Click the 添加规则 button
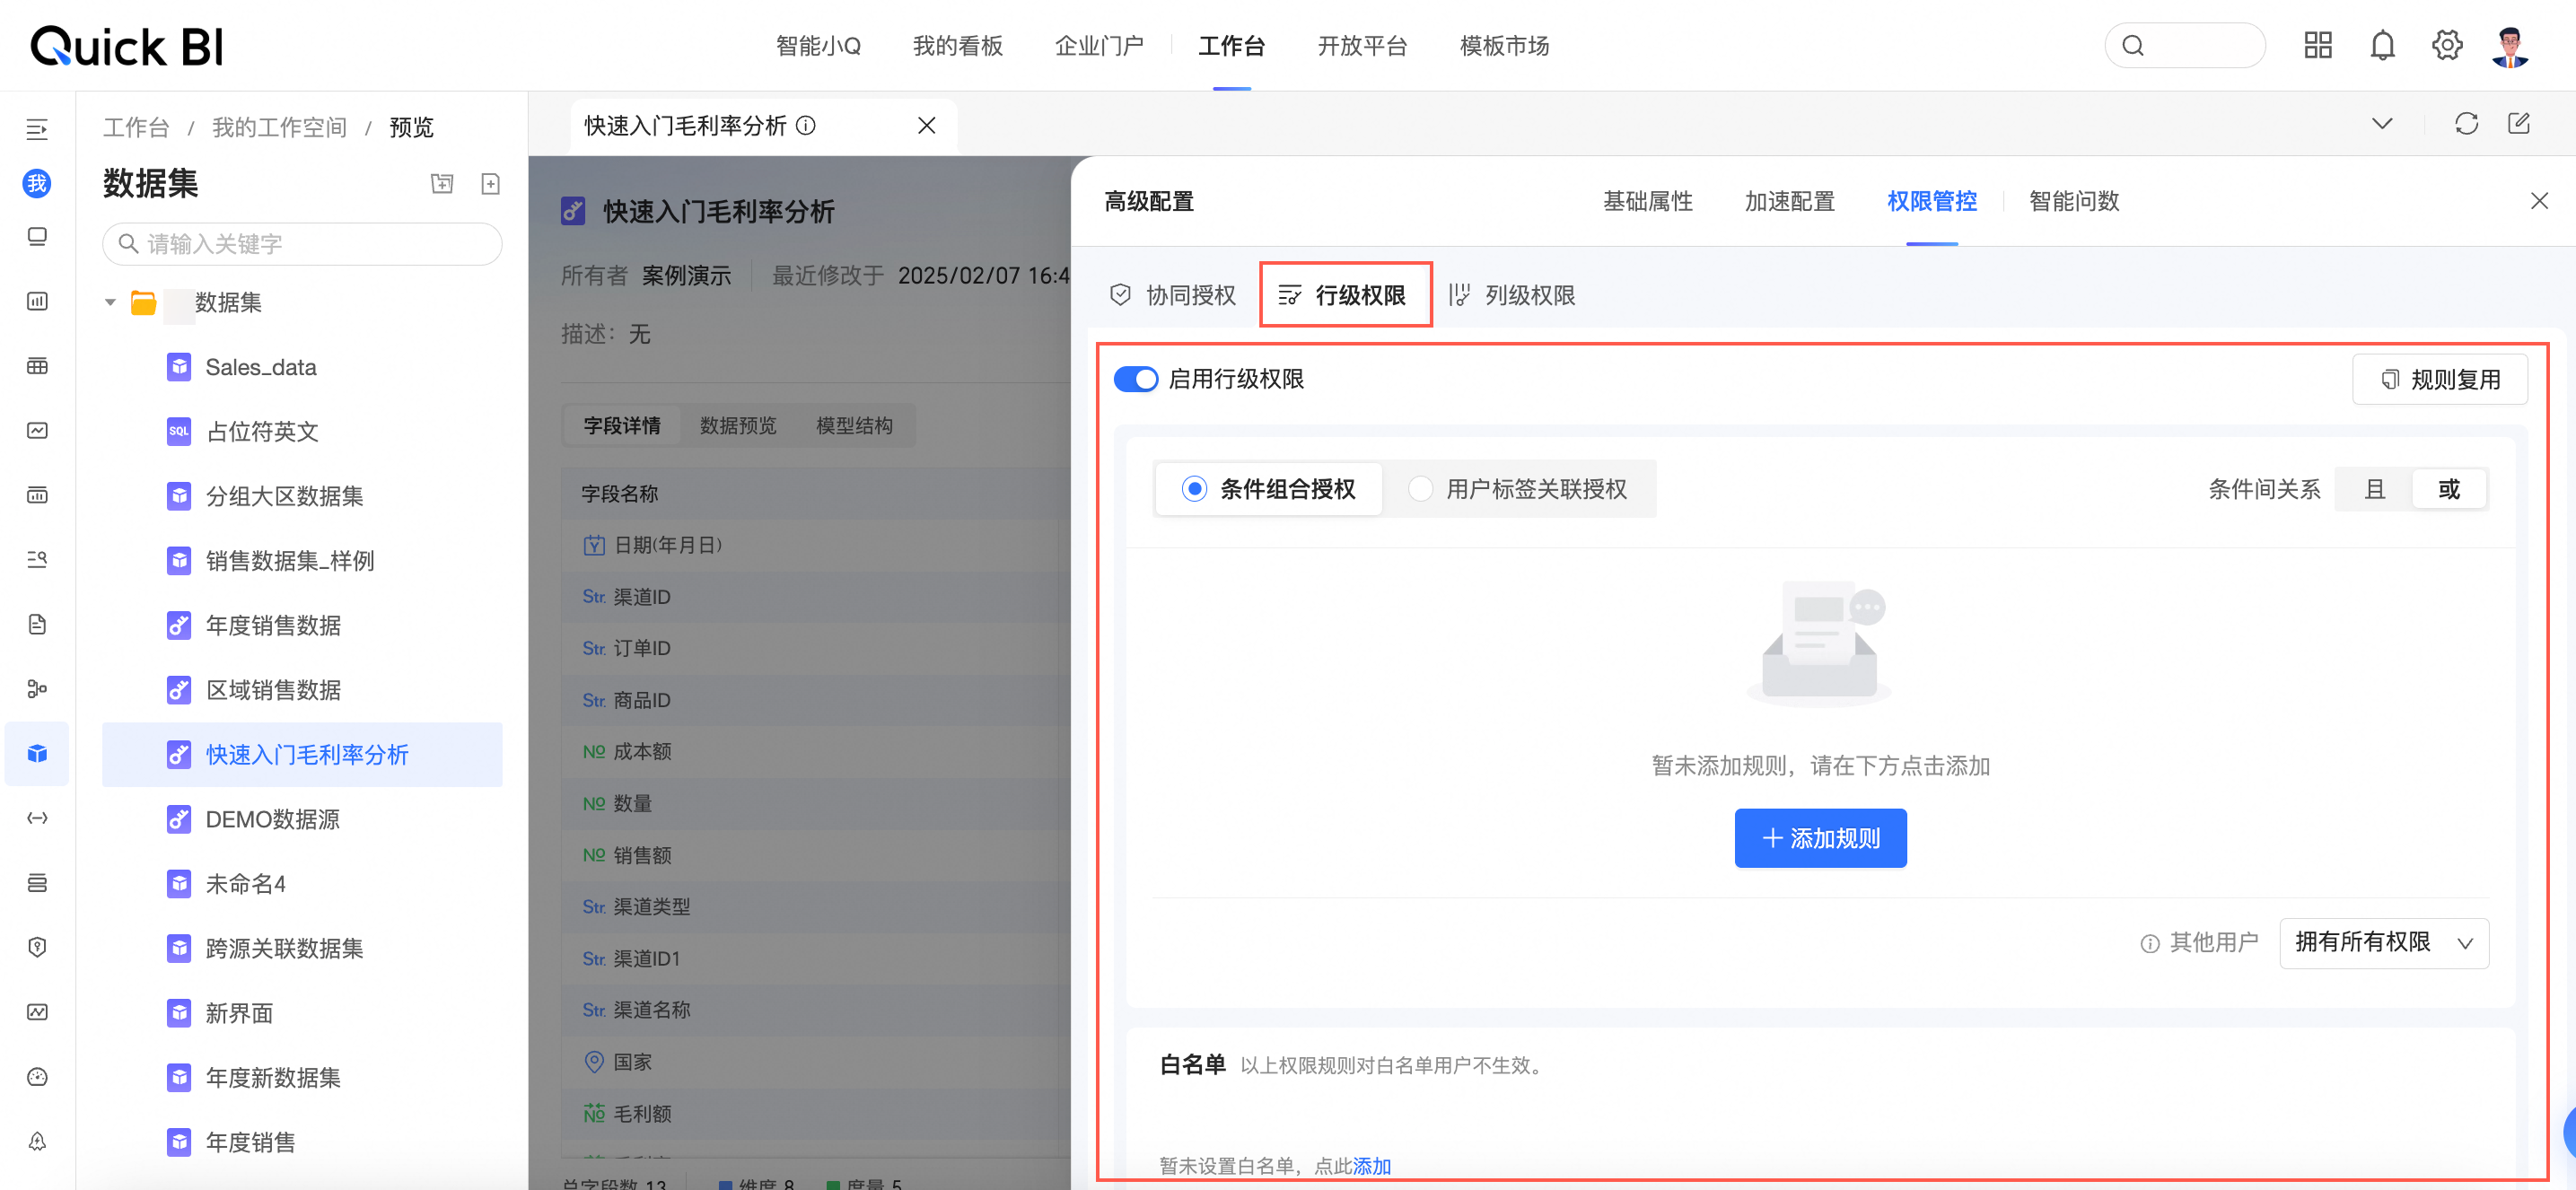 point(1820,838)
